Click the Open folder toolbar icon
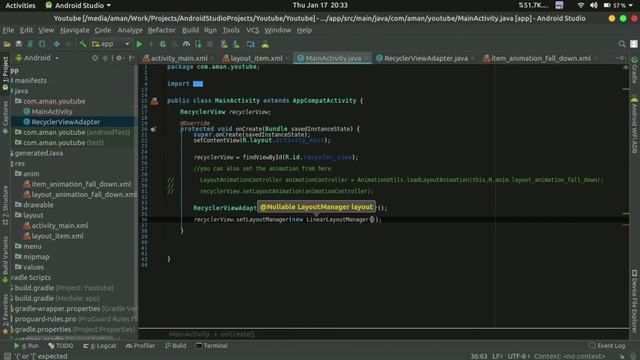This screenshot has height=360, width=640. pyautogui.click(x=7, y=44)
